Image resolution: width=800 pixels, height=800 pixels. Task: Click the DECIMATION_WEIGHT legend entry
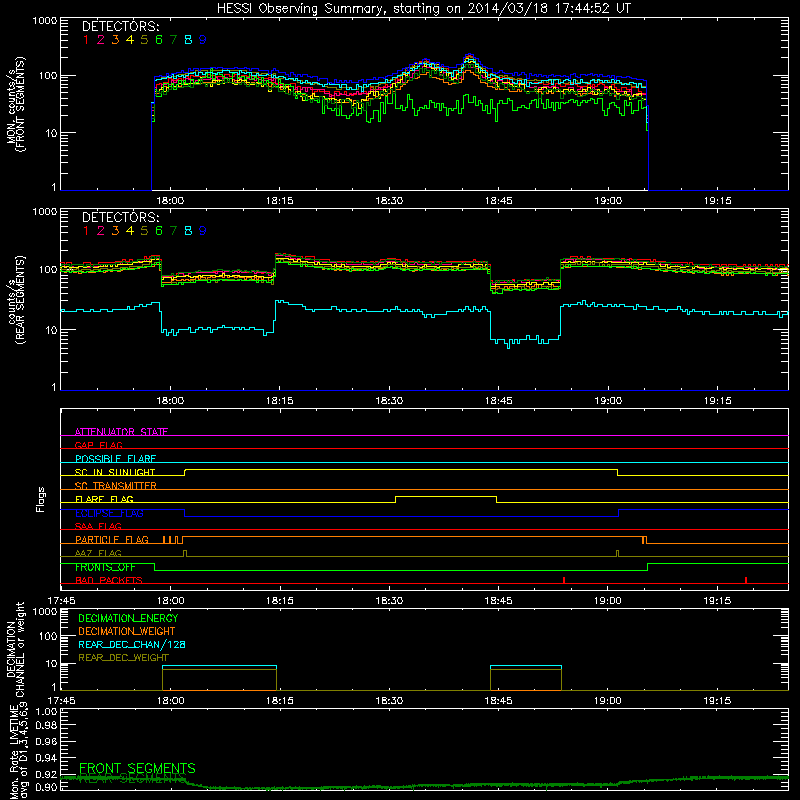[x=127, y=631]
